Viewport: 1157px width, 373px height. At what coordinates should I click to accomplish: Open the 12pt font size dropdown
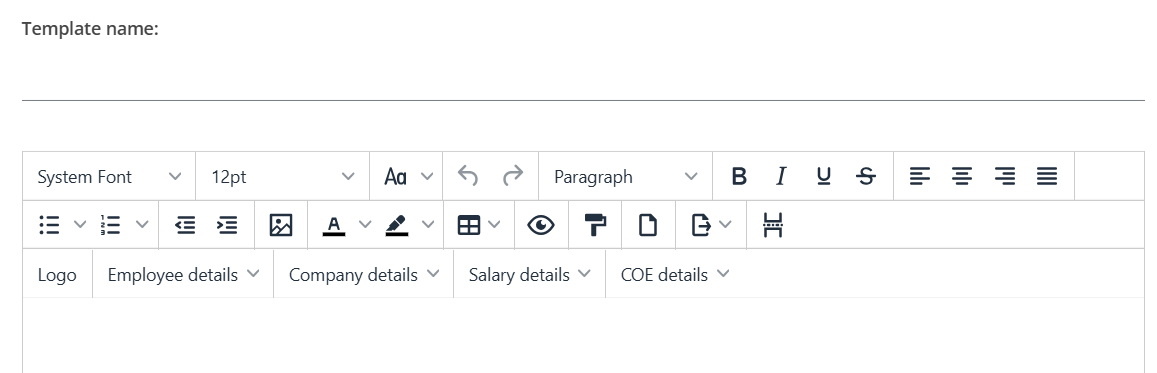pos(283,176)
